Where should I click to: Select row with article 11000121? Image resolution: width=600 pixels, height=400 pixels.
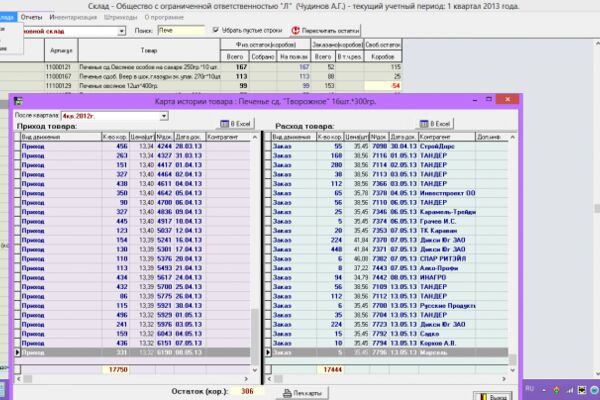click(x=201, y=67)
